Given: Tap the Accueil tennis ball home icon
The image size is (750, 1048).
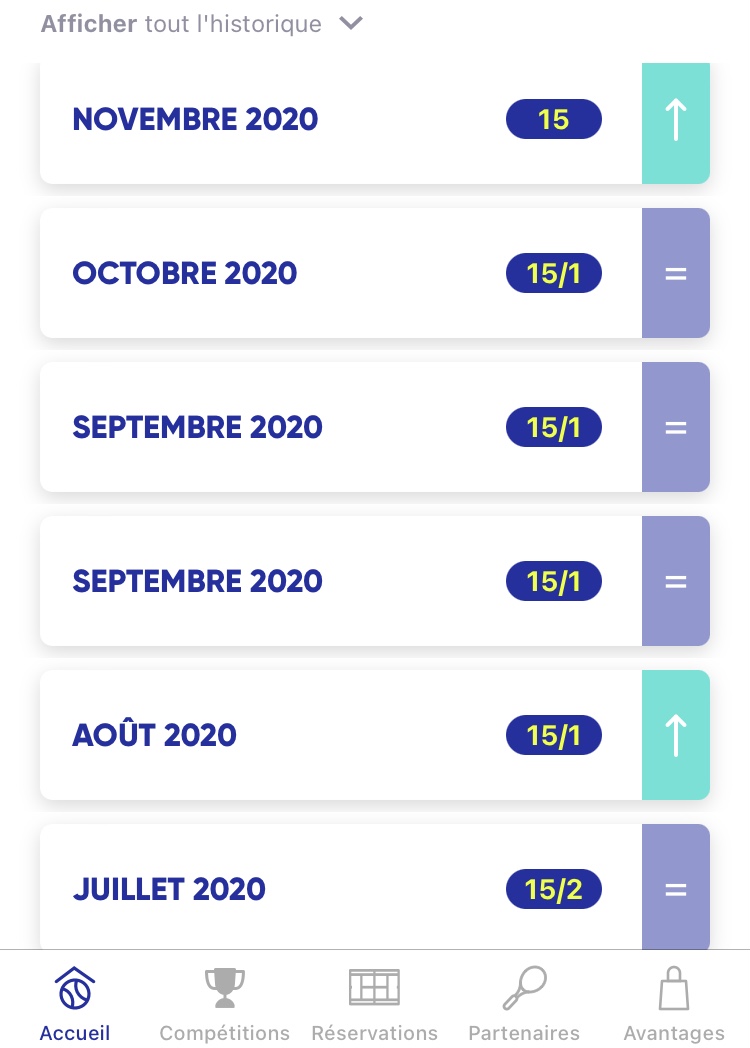Looking at the screenshot, I should [75, 988].
